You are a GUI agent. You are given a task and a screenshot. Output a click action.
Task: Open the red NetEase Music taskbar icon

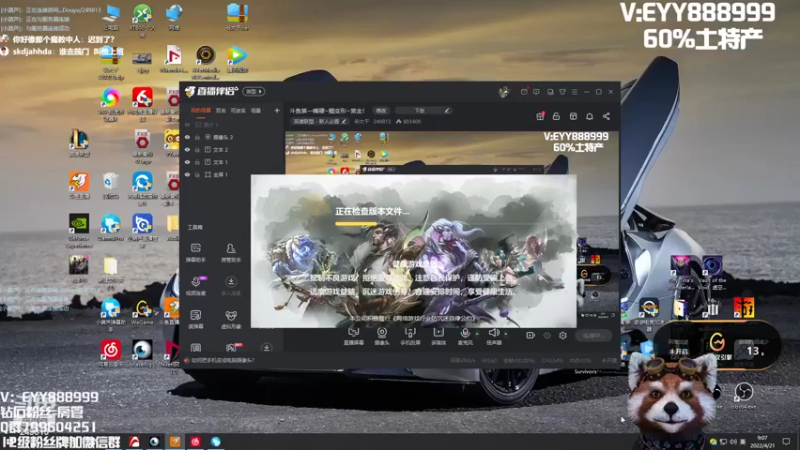tap(195, 441)
